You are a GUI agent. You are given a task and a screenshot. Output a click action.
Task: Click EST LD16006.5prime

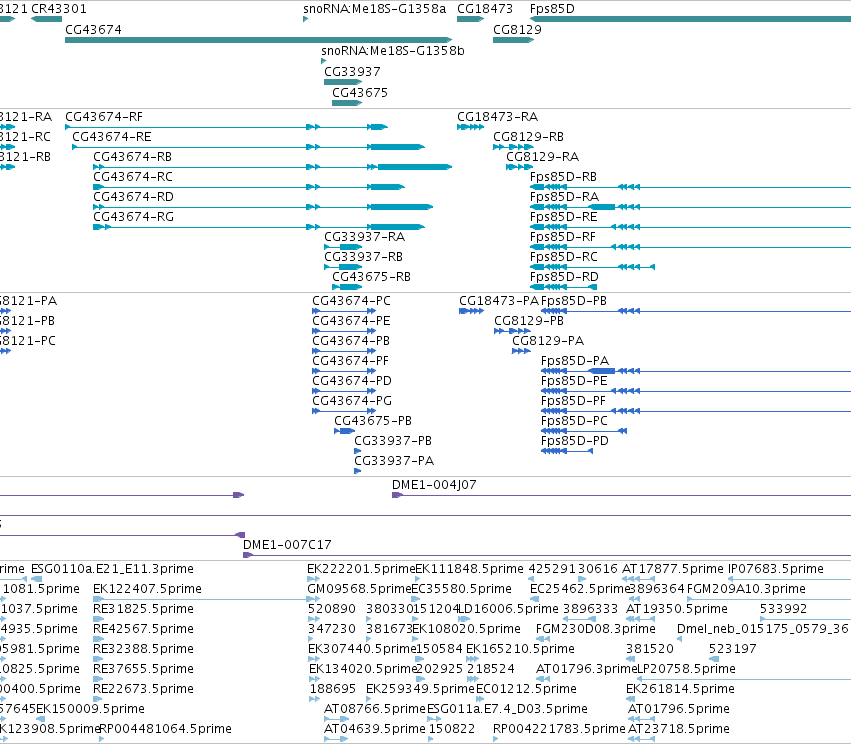(509, 609)
